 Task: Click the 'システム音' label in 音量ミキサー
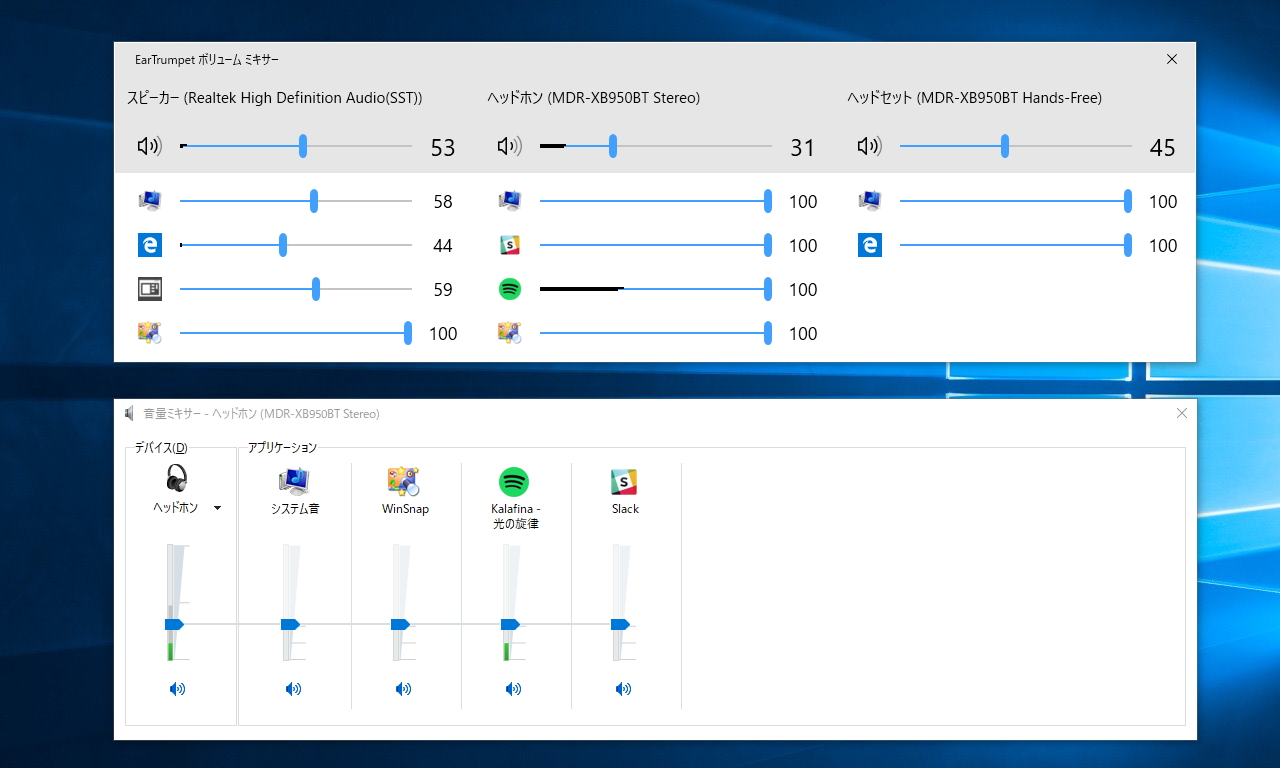click(x=295, y=509)
